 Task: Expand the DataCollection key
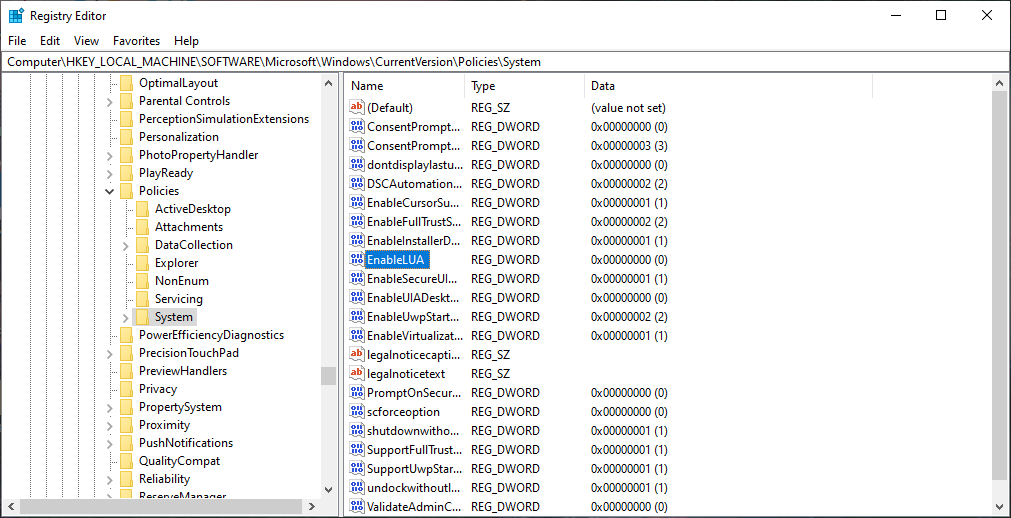(x=126, y=245)
